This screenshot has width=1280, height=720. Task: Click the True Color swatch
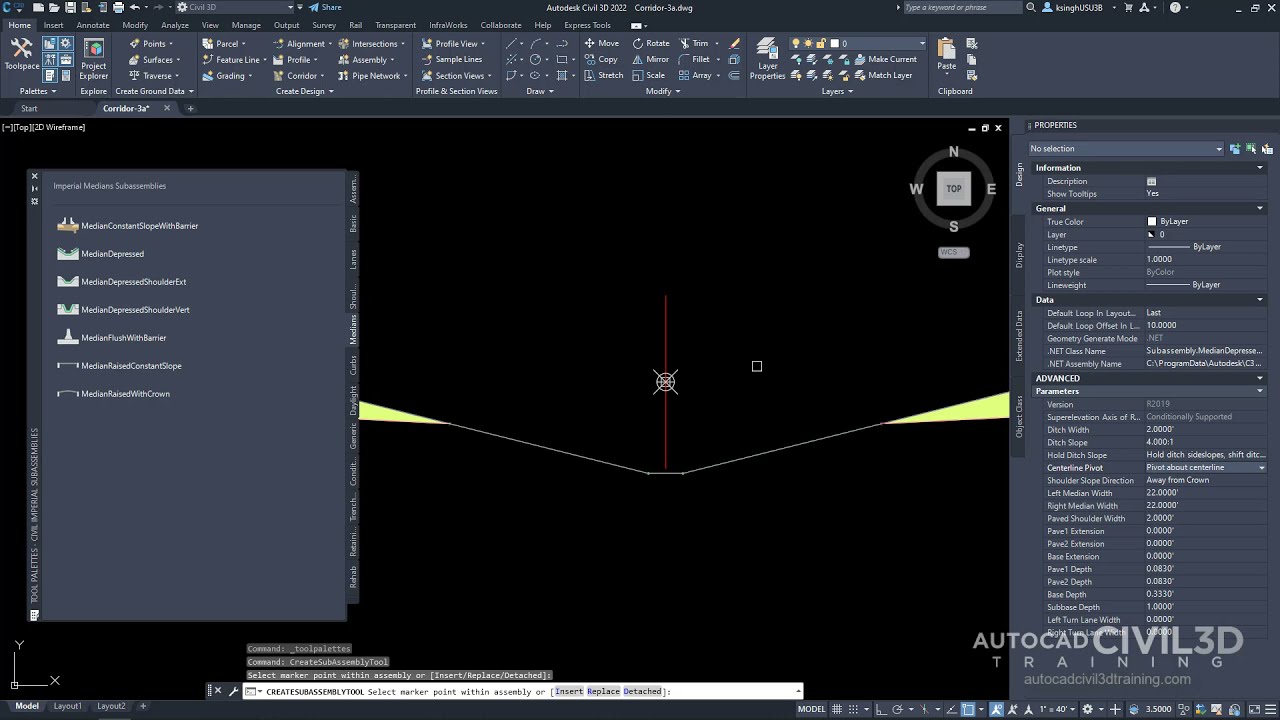pyautogui.click(x=1151, y=222)
